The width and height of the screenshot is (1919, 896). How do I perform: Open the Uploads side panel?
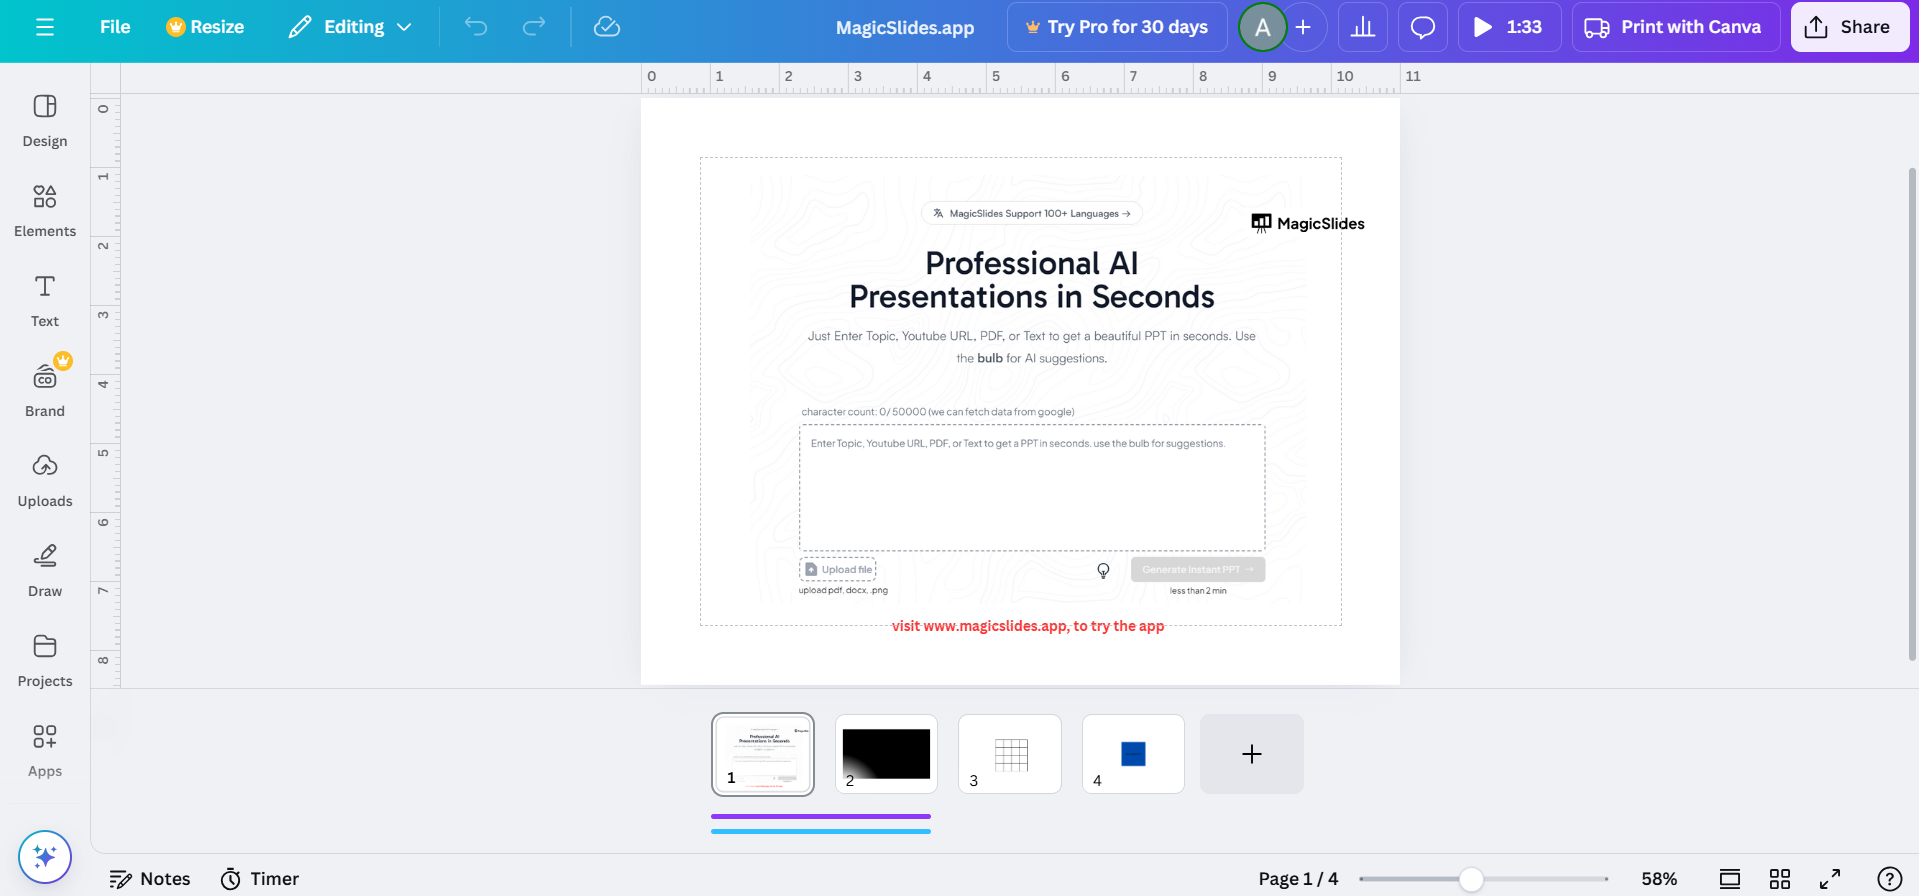tap(45, 481)
